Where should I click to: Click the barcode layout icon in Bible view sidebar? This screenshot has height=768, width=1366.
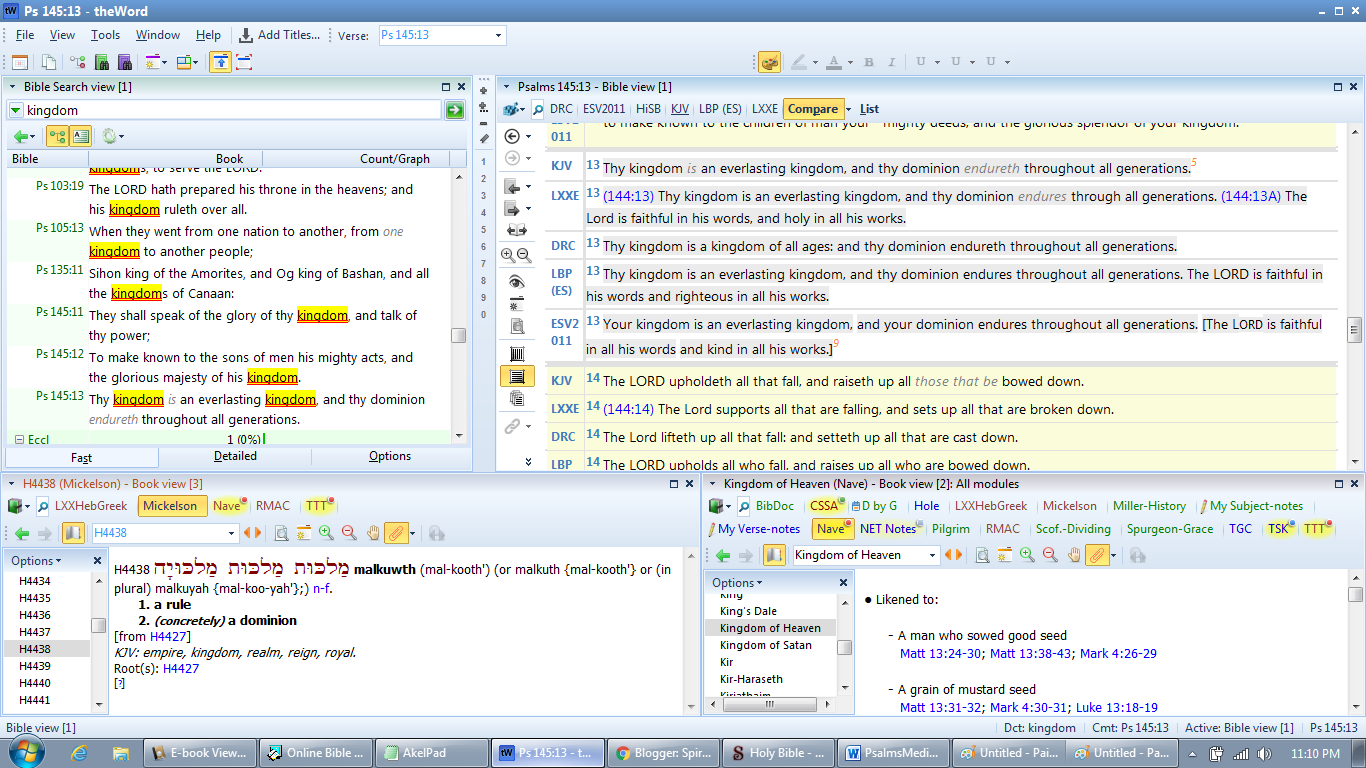pos(516,354)
